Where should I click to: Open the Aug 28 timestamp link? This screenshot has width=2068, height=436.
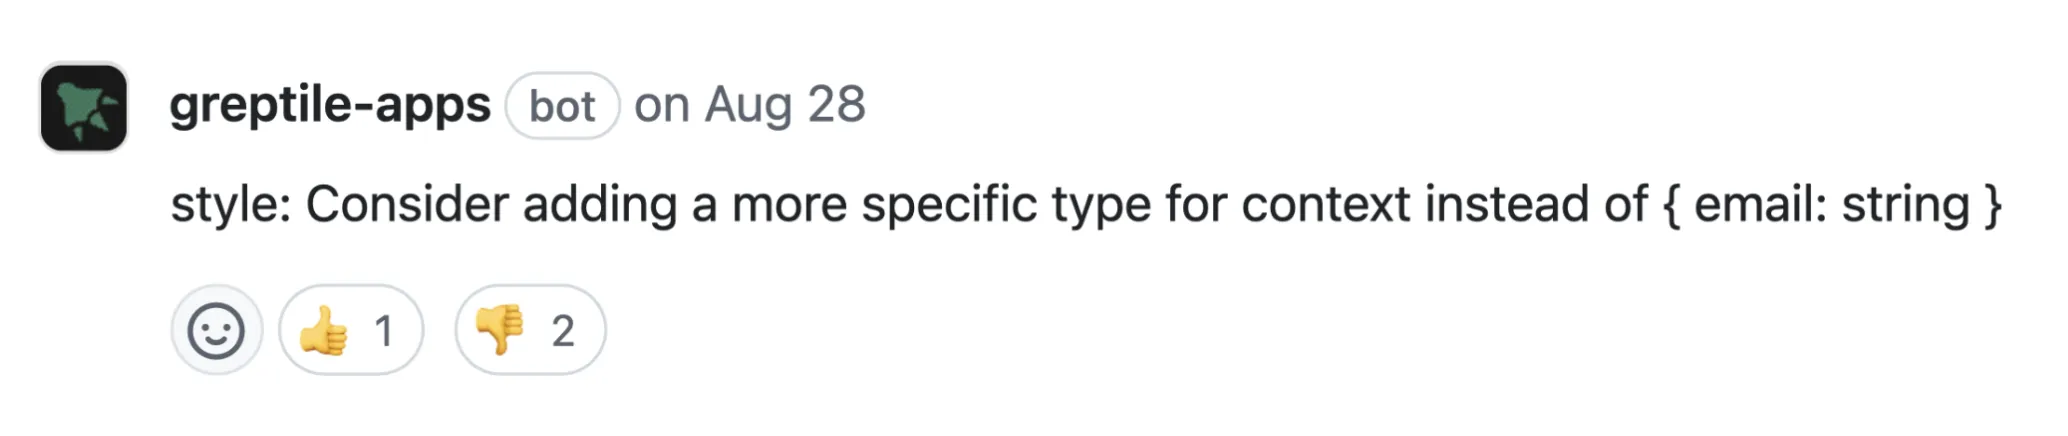point(785,105)
